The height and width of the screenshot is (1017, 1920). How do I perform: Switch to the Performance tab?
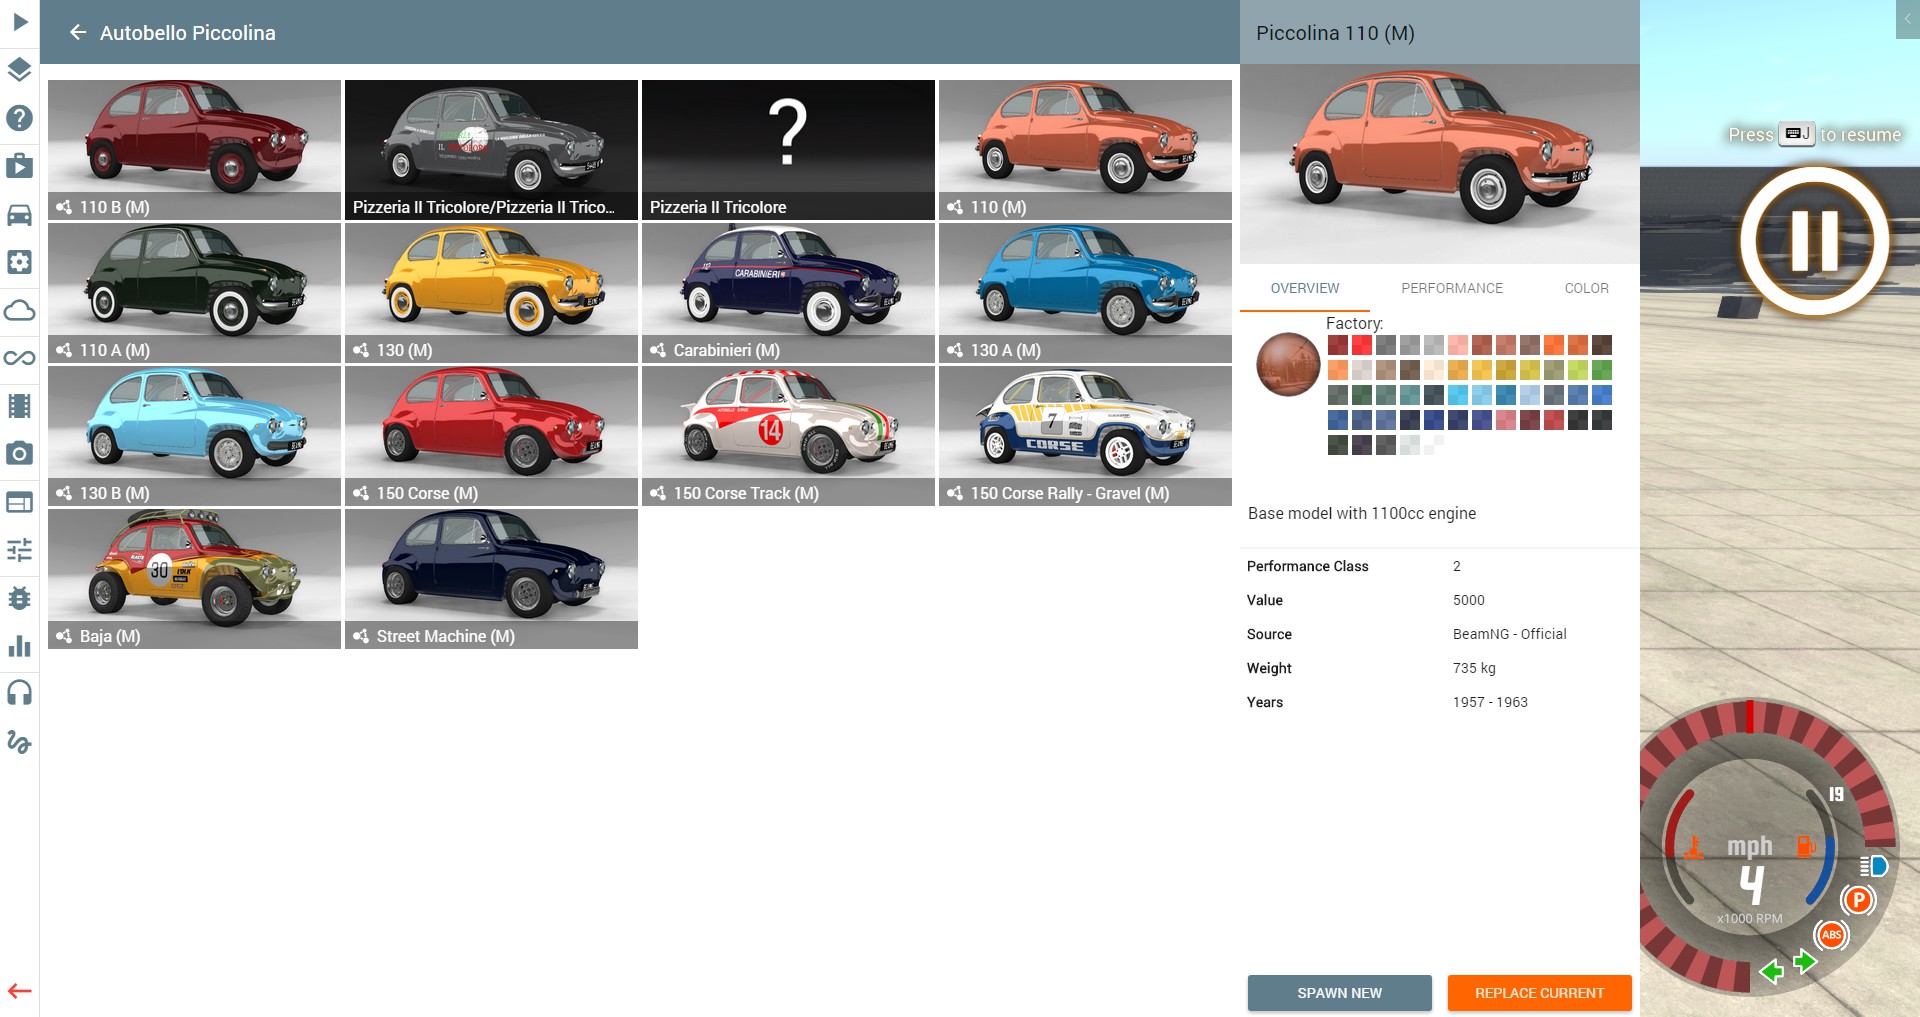1452,288
